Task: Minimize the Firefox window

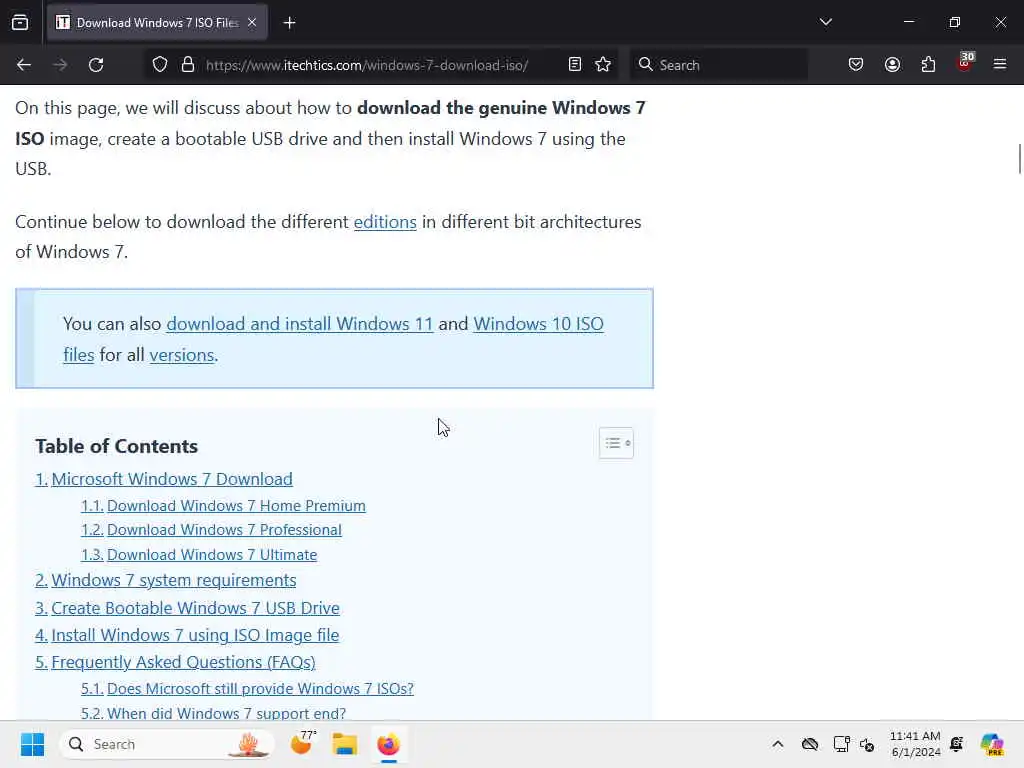Action: (x=908, y=22)
